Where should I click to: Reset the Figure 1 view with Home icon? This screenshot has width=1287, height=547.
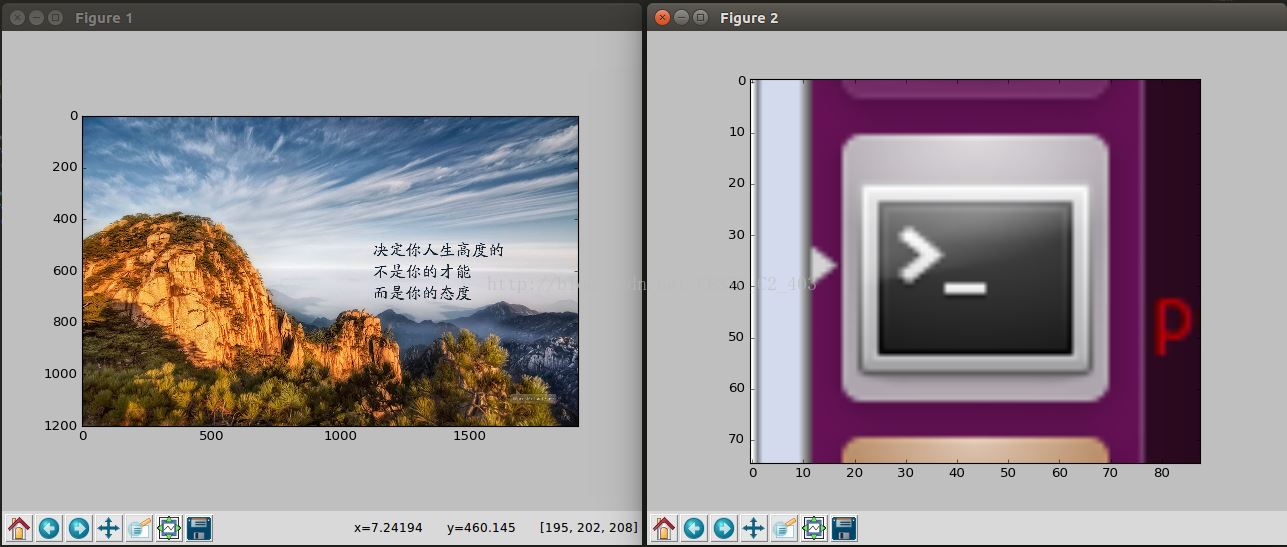(19, 528)
